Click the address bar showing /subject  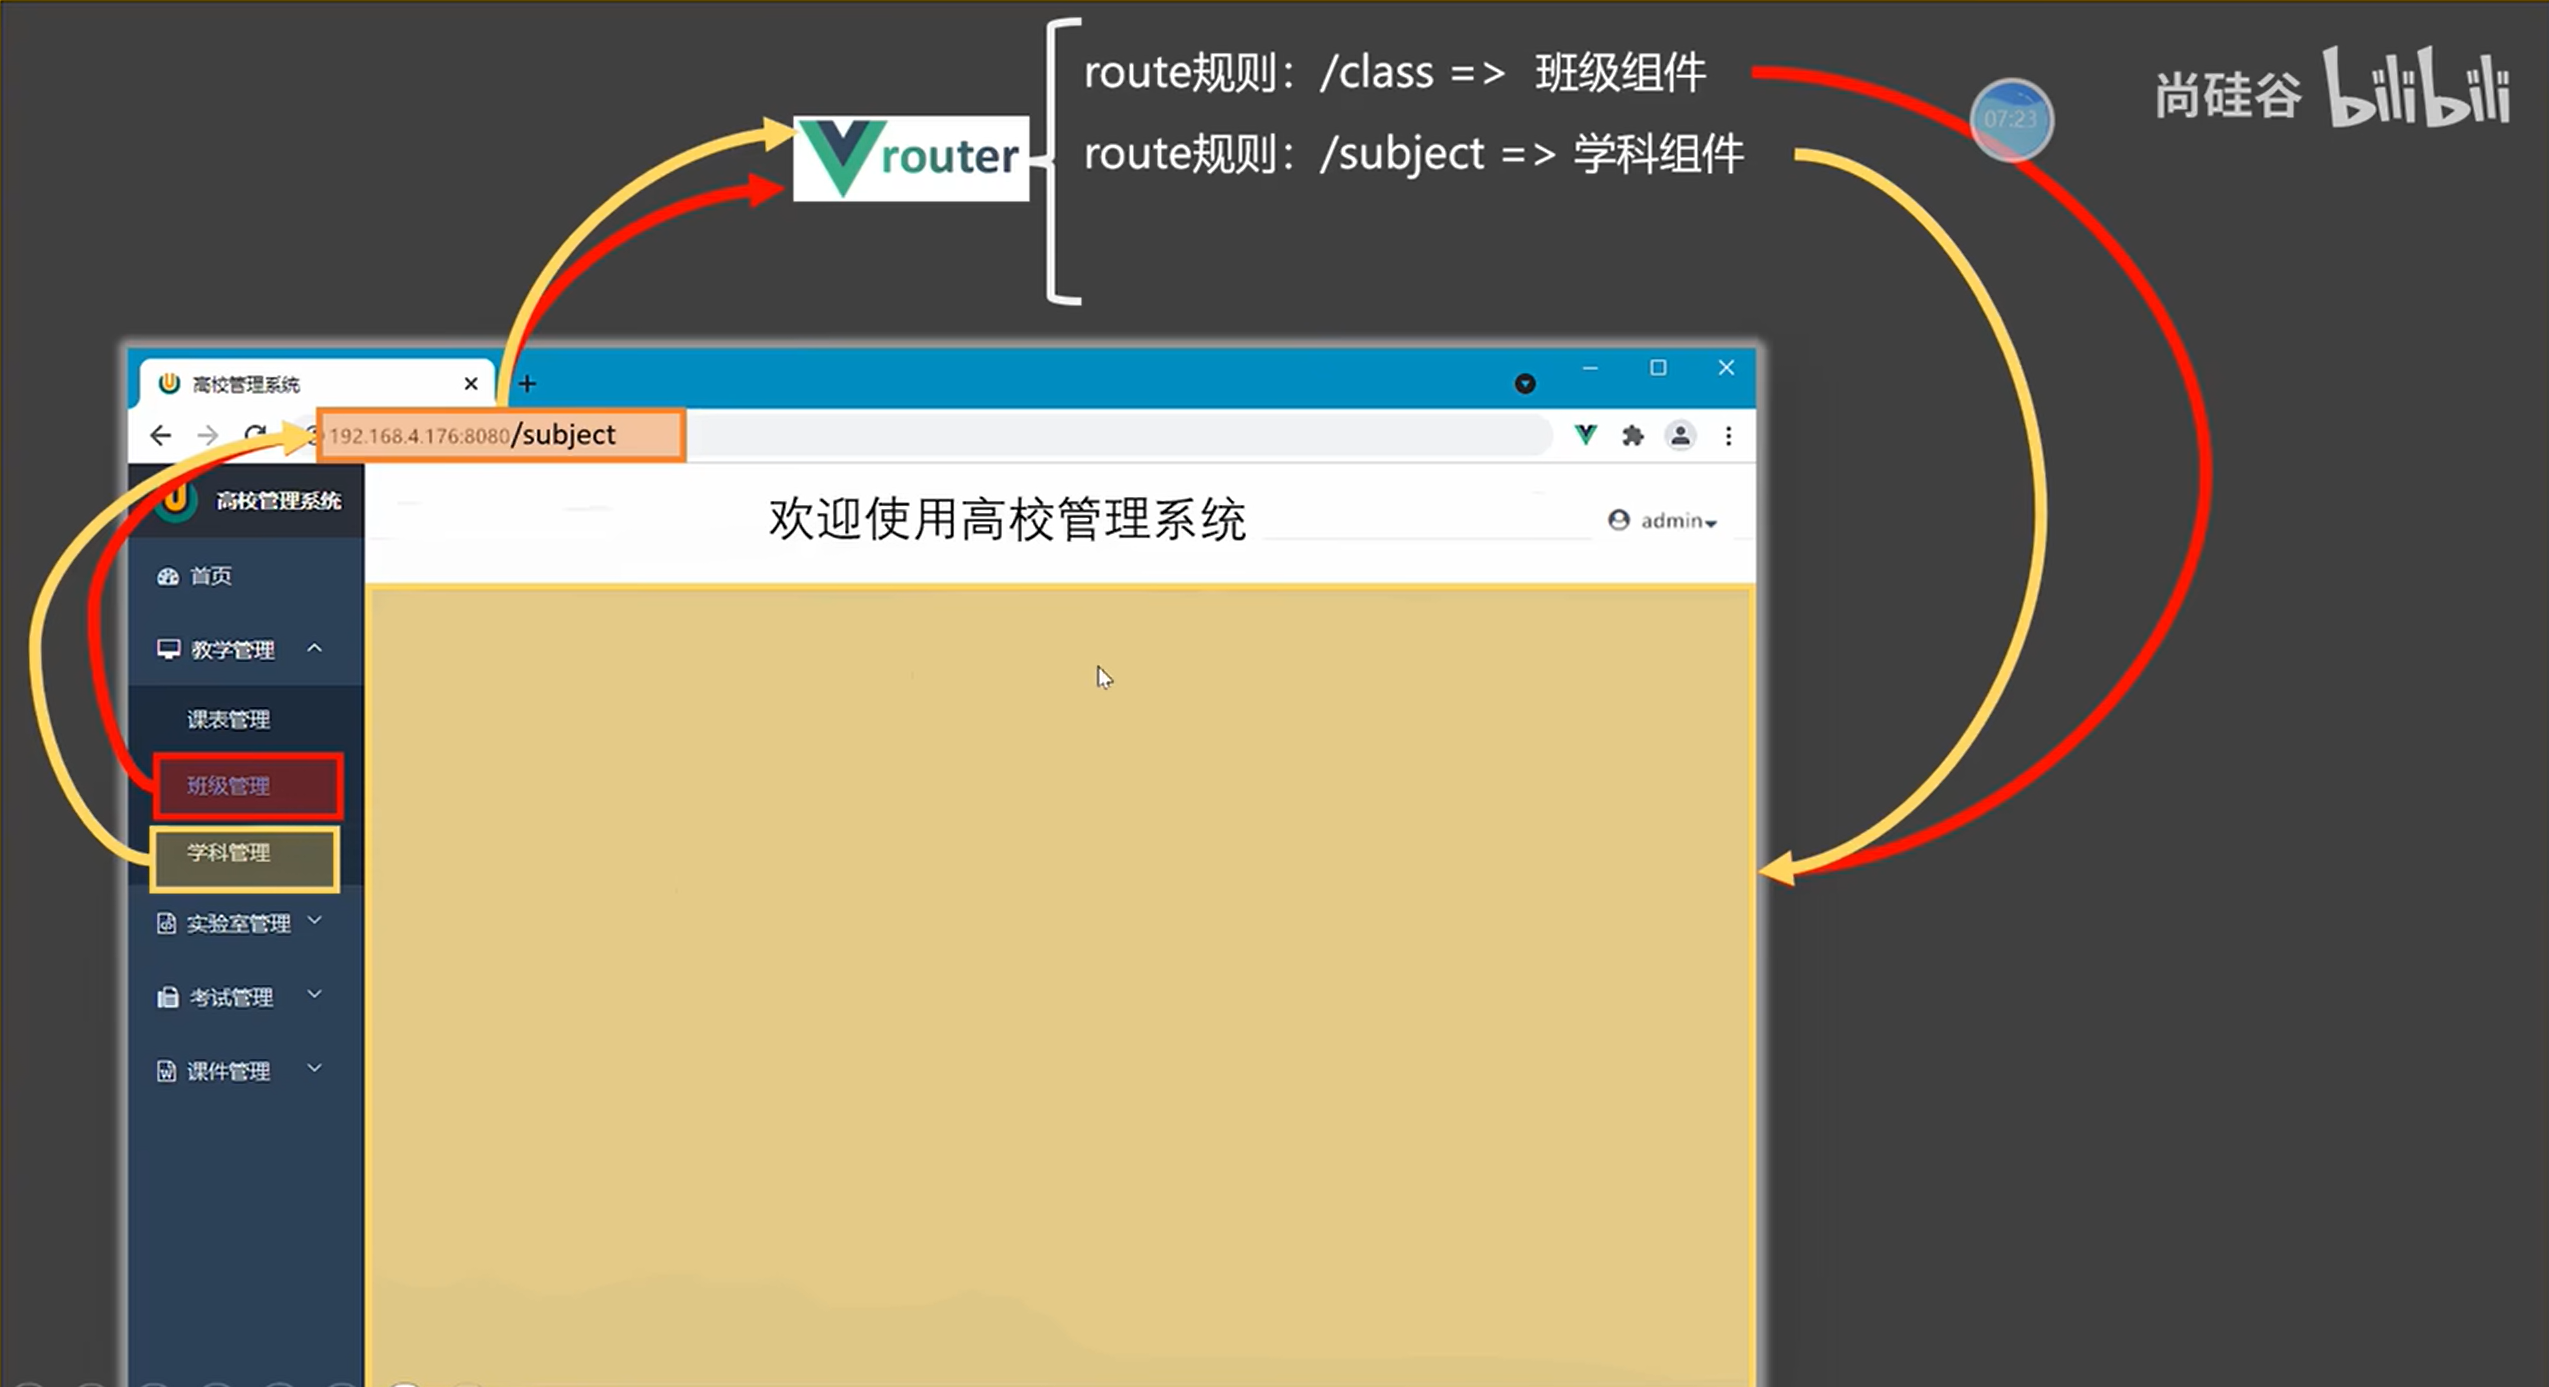498,434
